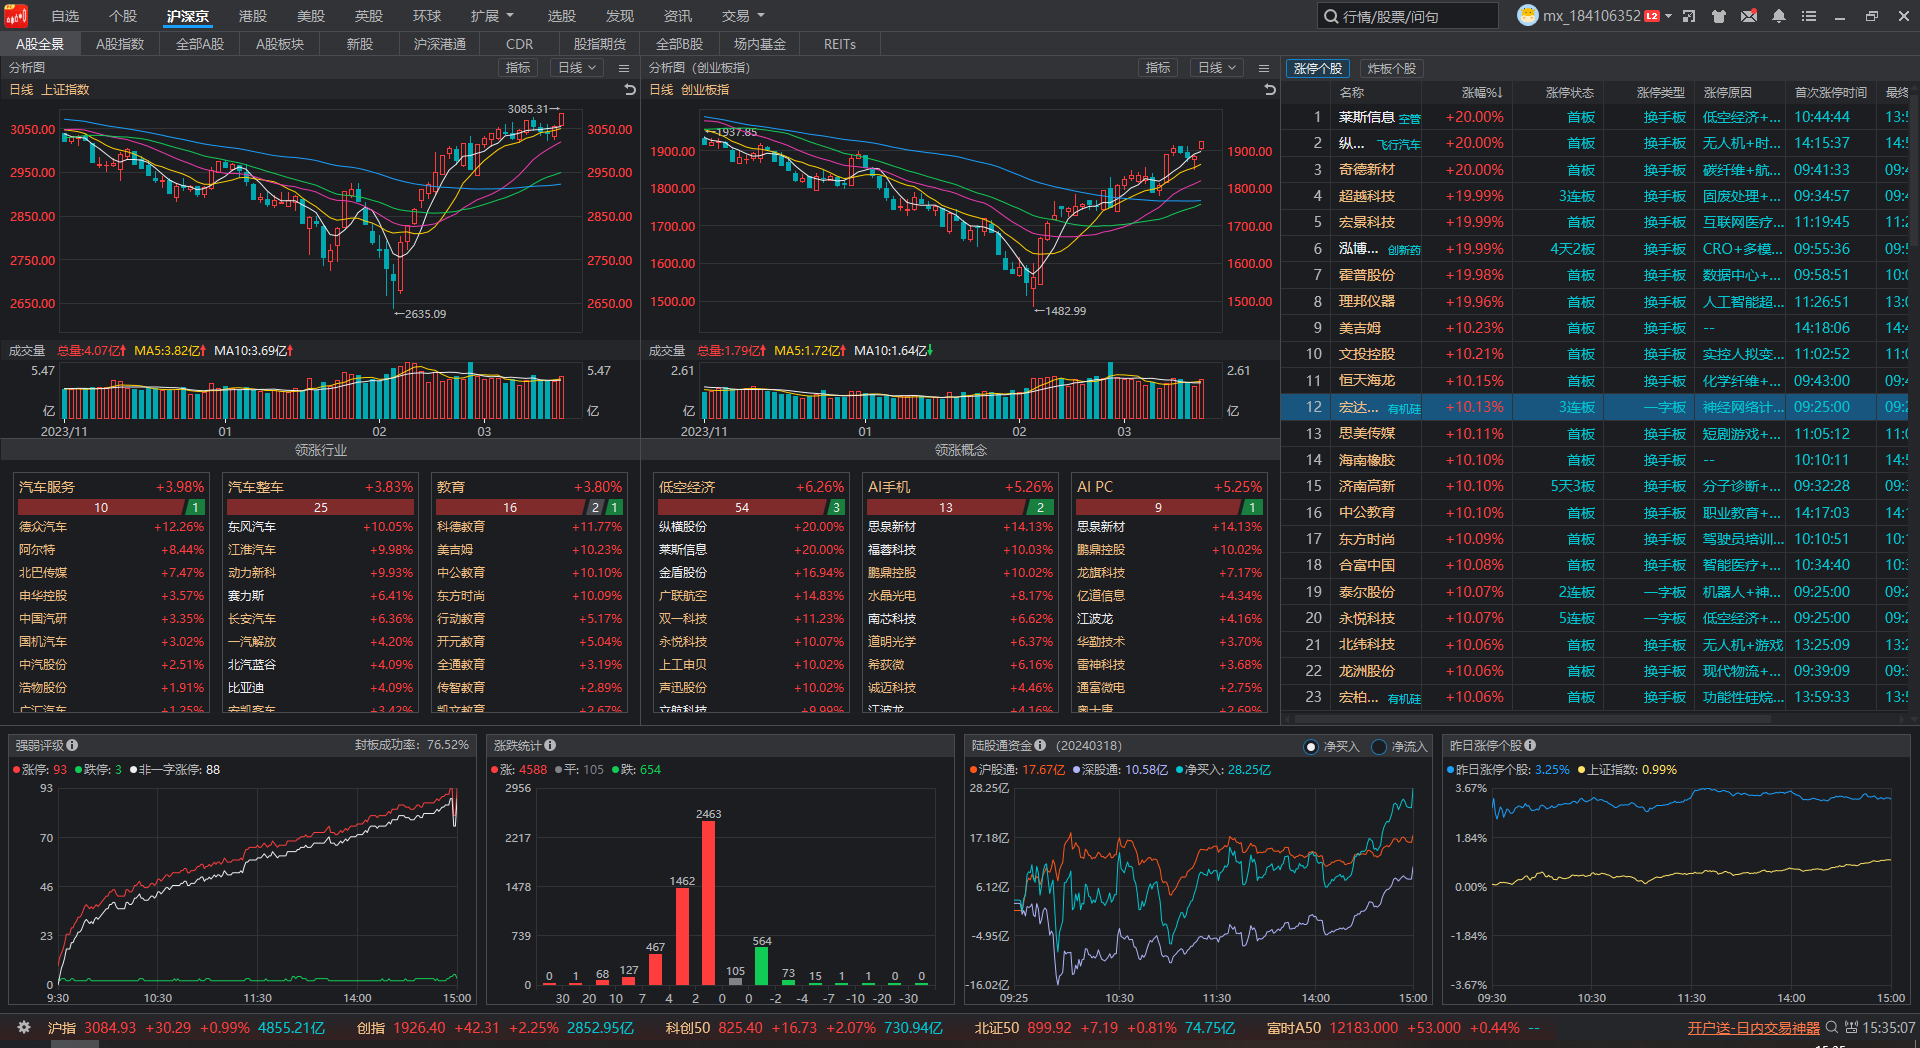Viewport: 1920px width, 1048px height.
Task: Click the info icon next to 昨日涨停个股
Action: [x=1530, y=745]
